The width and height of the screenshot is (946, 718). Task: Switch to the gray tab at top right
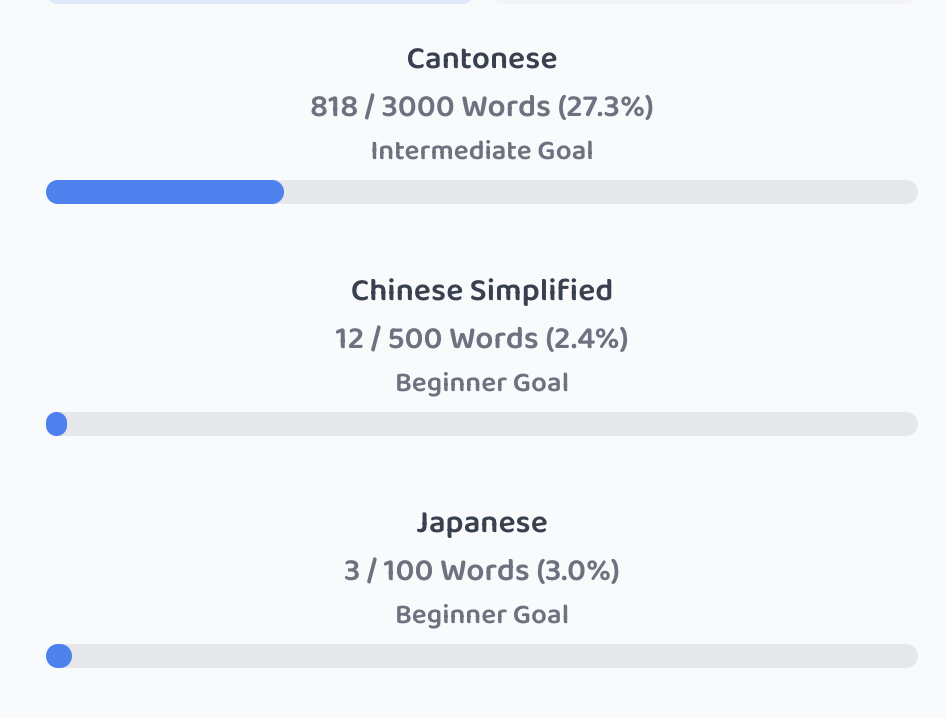pos(703,2)
